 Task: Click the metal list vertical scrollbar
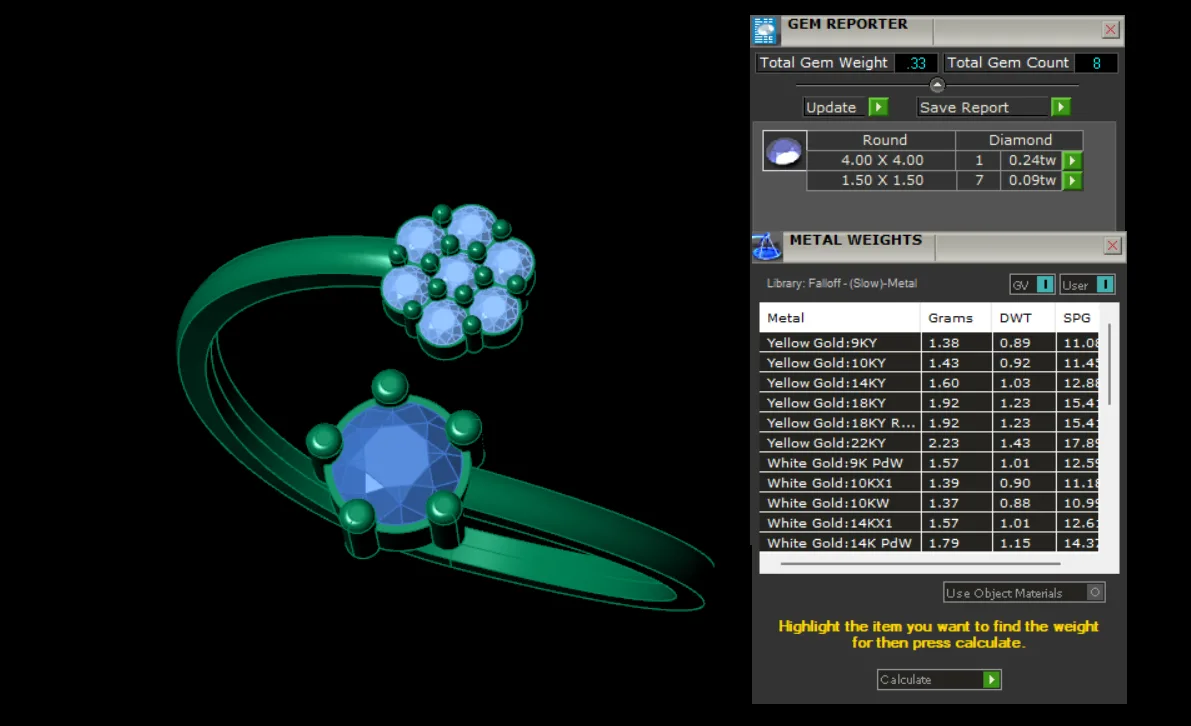click(1109, 365)
